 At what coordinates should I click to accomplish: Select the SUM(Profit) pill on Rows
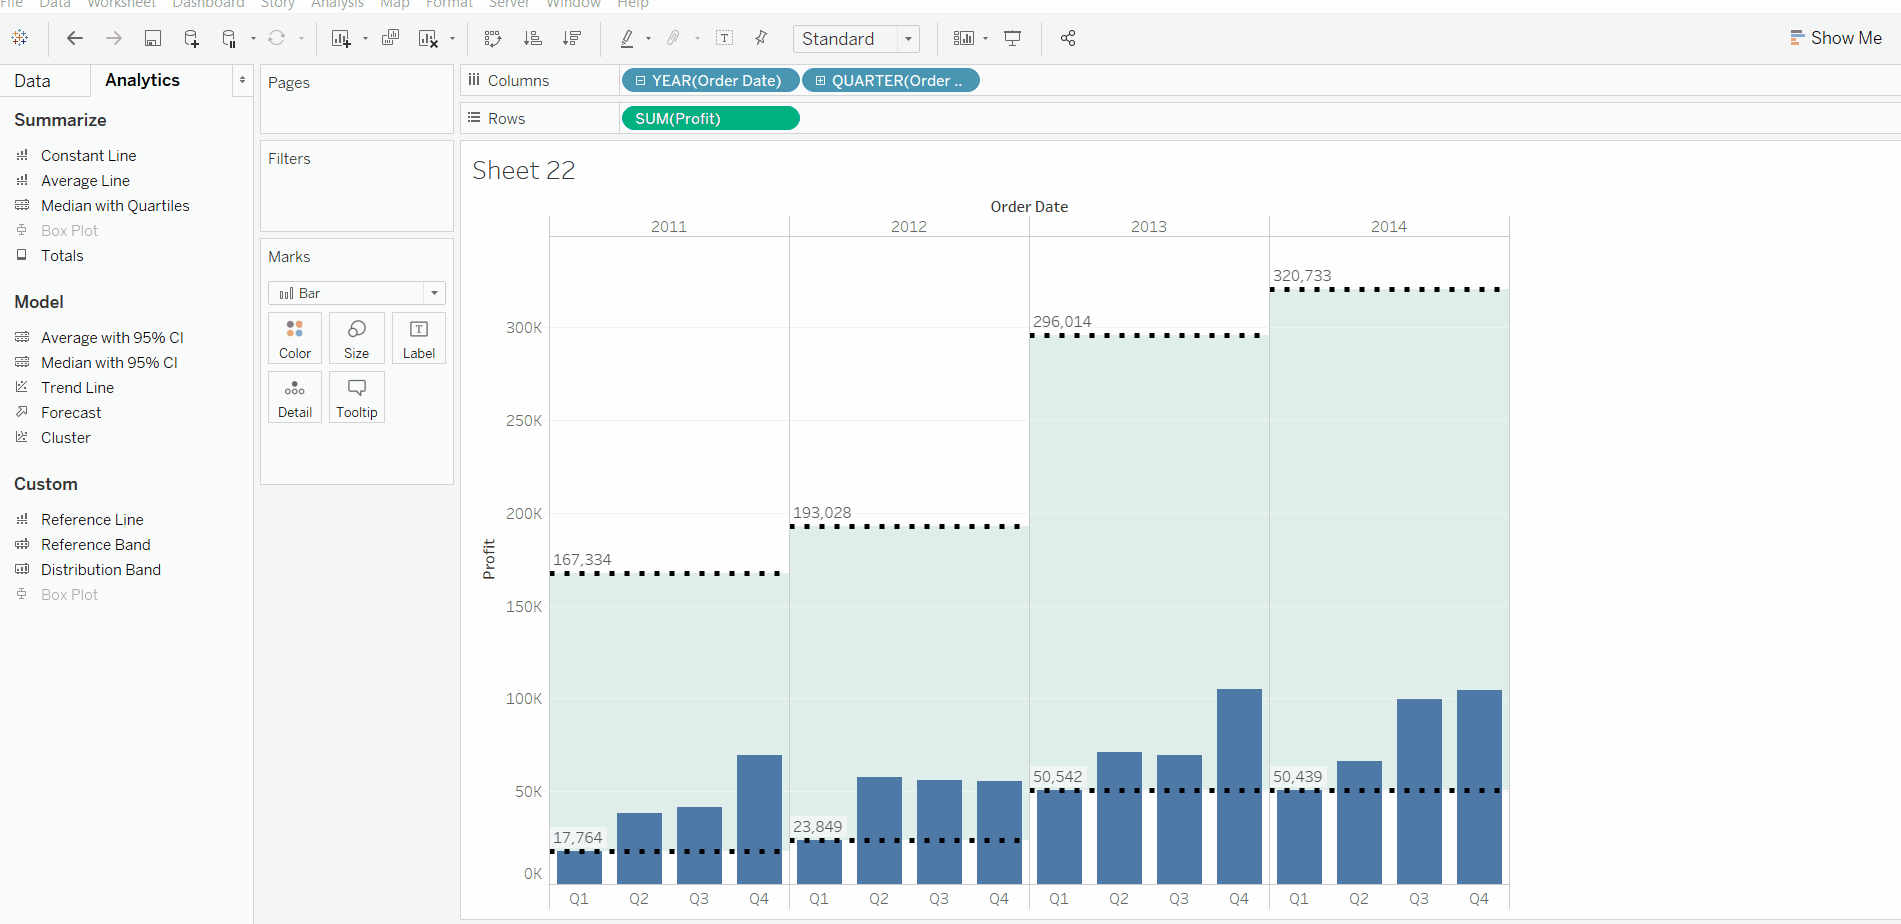point(710,119)
